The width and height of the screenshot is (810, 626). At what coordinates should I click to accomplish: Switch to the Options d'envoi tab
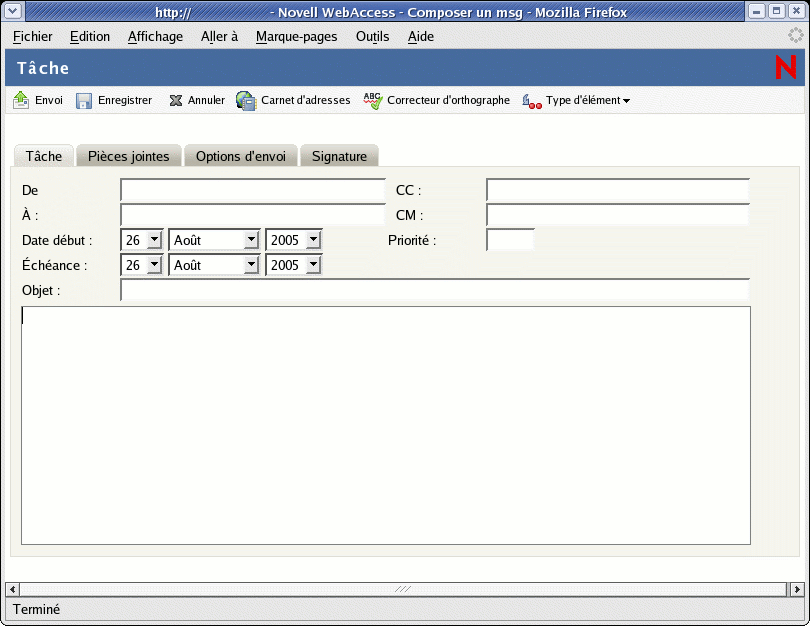tap(241, 156)
